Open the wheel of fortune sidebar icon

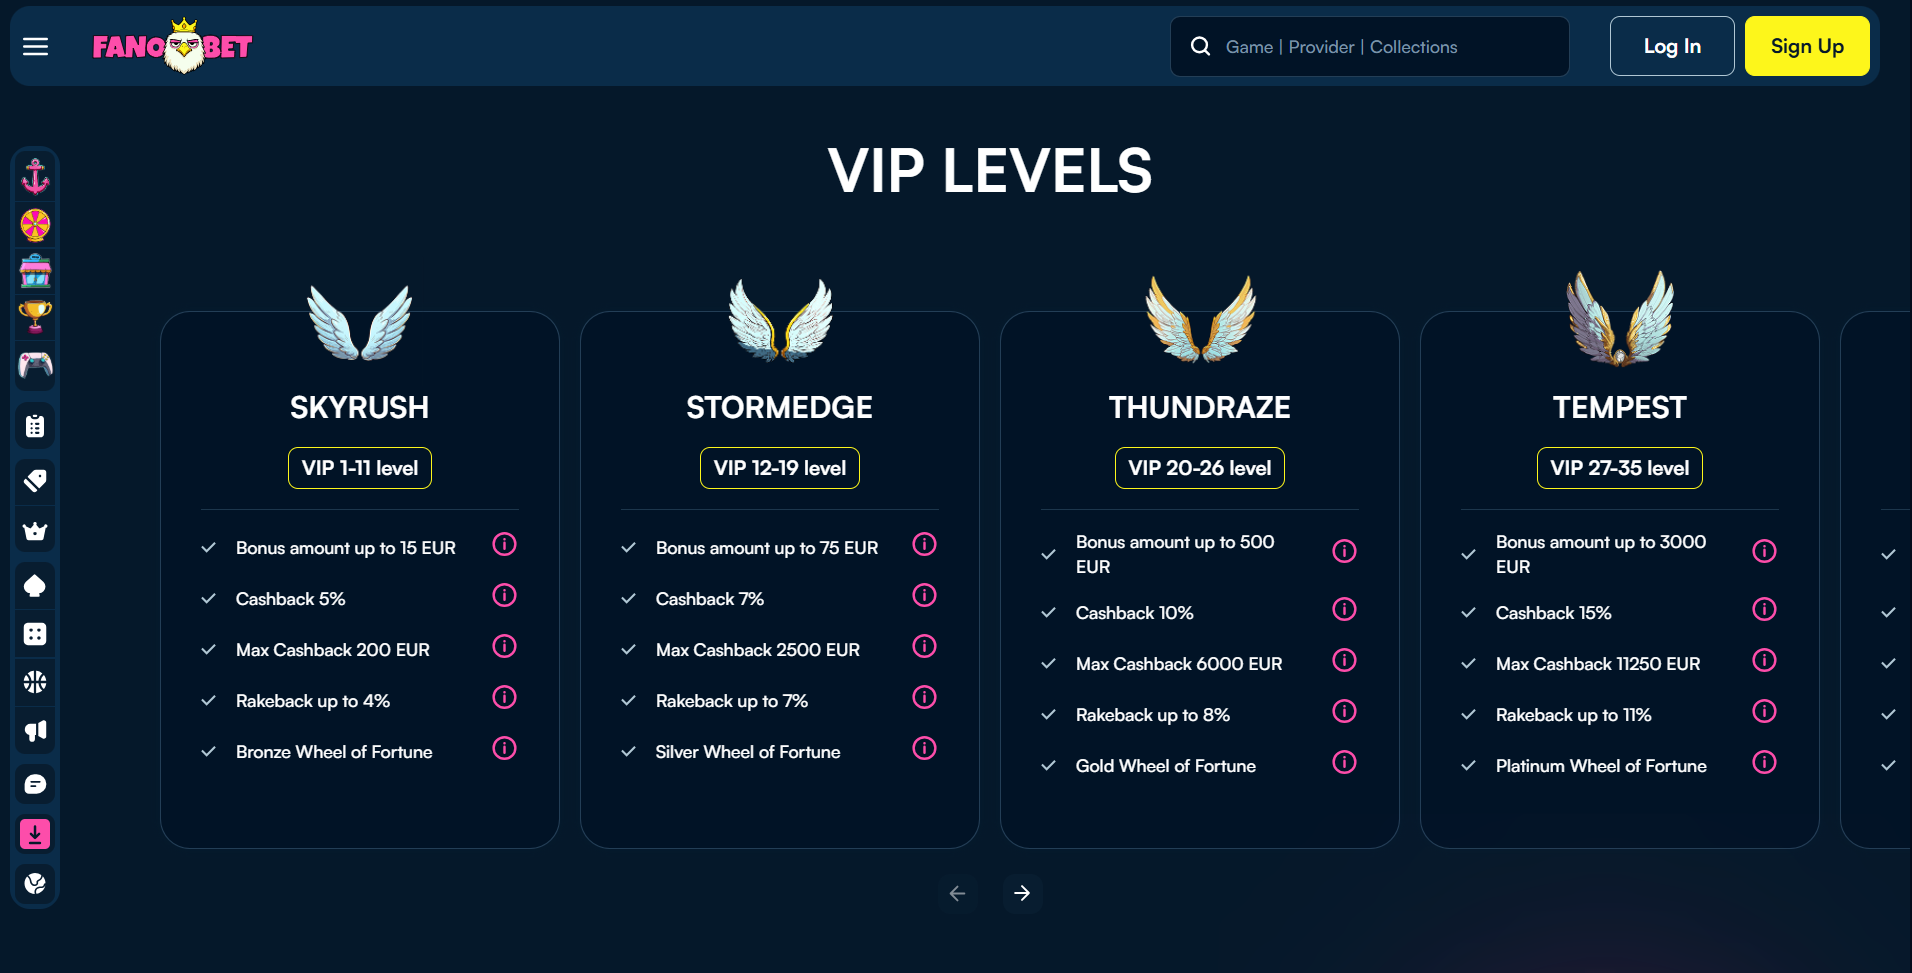[x=36, y=224]
